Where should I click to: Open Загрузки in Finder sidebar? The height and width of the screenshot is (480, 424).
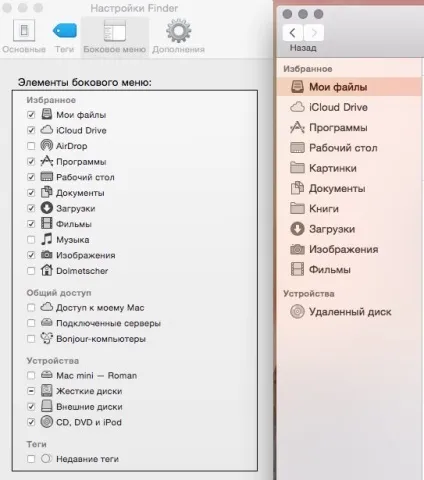pyautogui.click(x=349, y=229)
